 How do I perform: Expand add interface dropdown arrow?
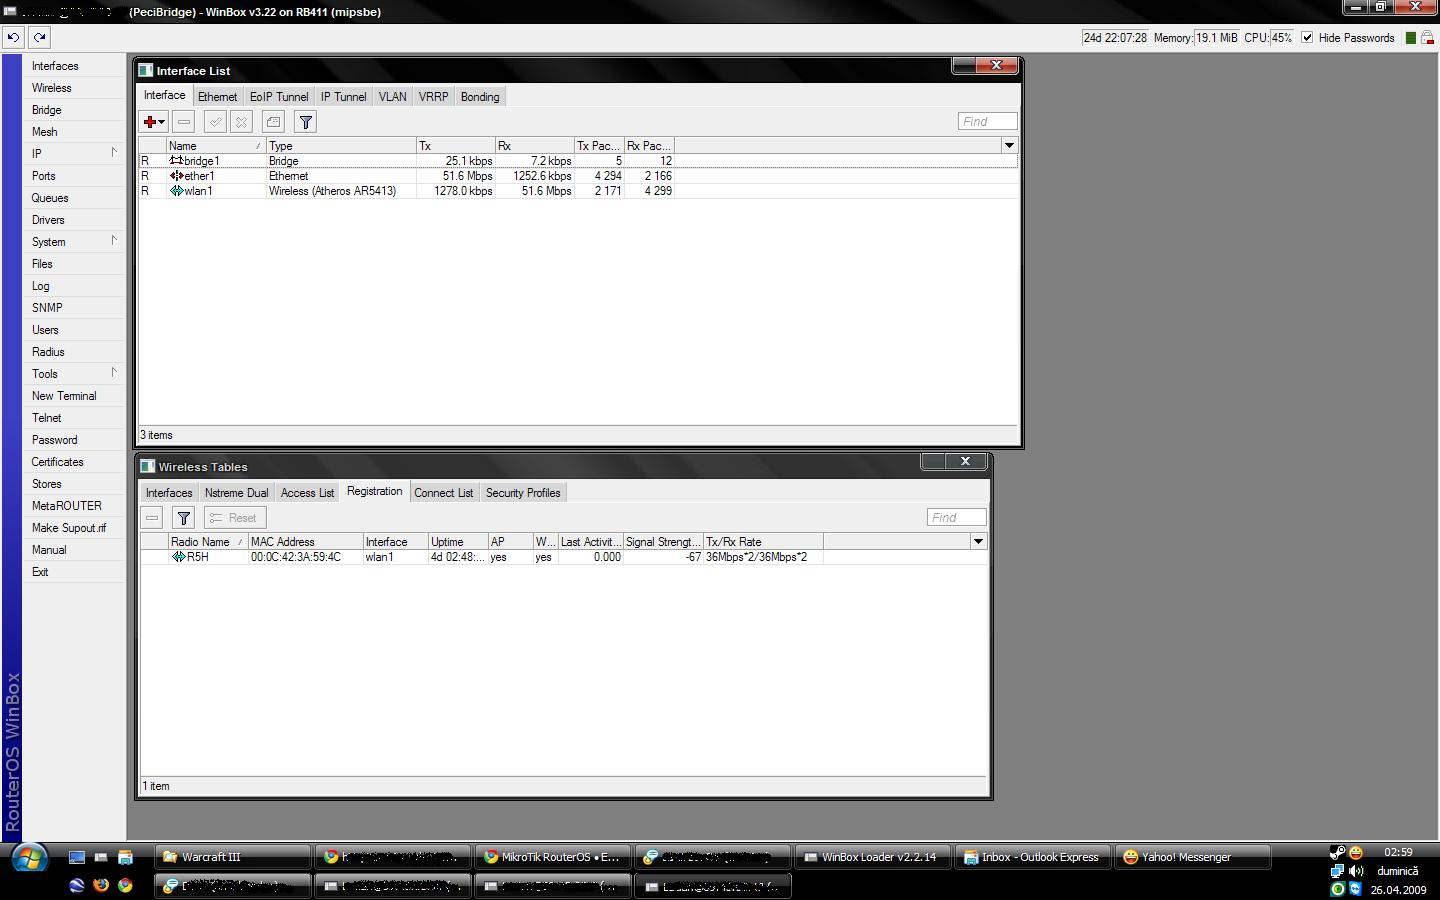coord(162,123)
